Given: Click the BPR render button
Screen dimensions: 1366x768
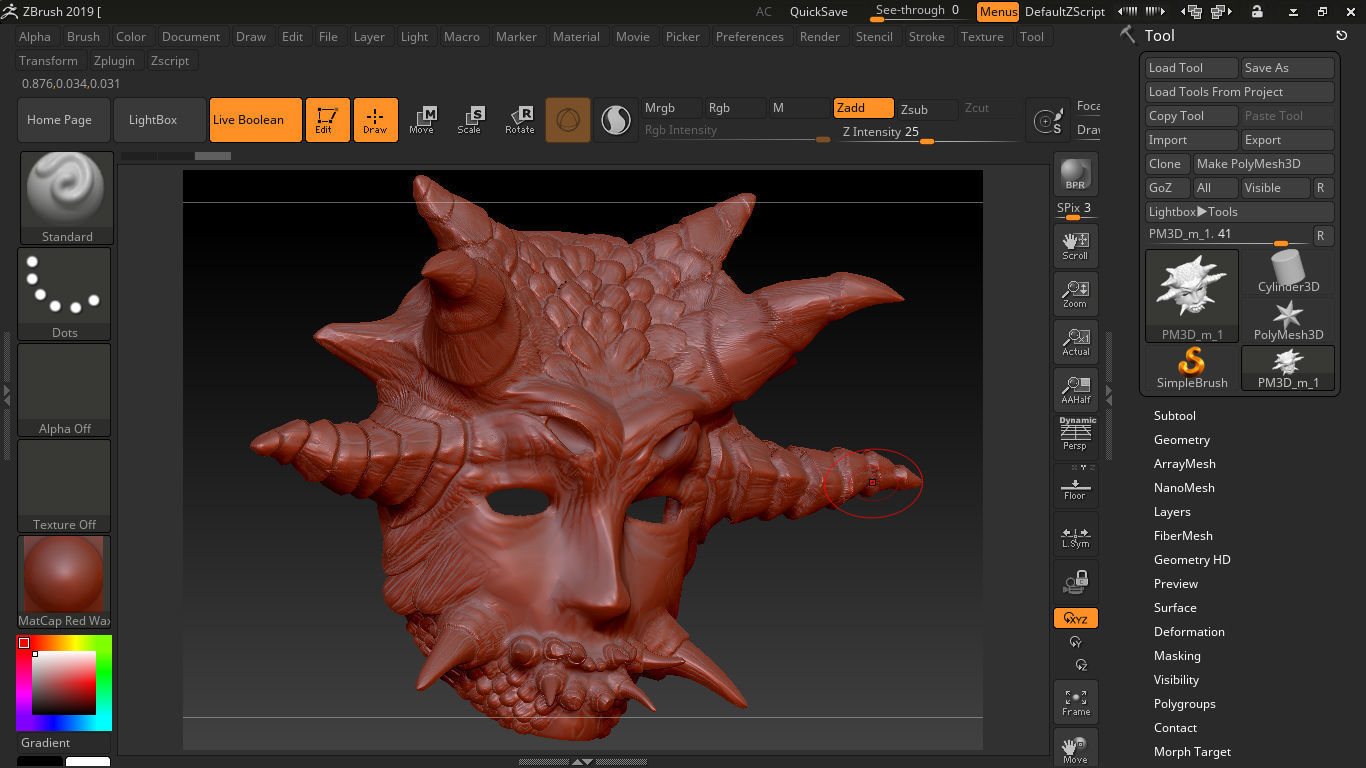Looking at the screenshot, I should 1075,174.
